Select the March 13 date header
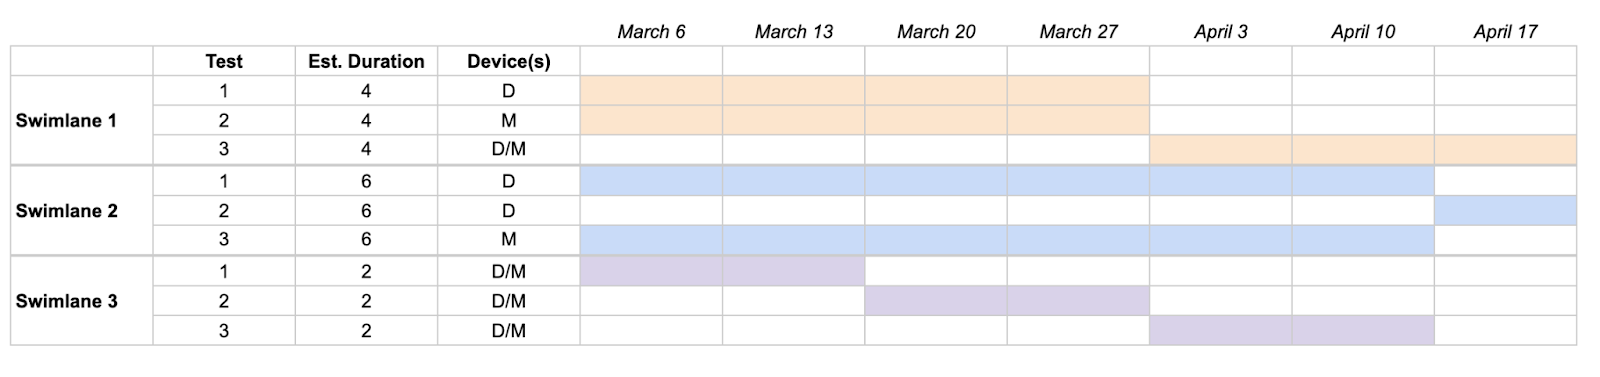 [794, 31]
